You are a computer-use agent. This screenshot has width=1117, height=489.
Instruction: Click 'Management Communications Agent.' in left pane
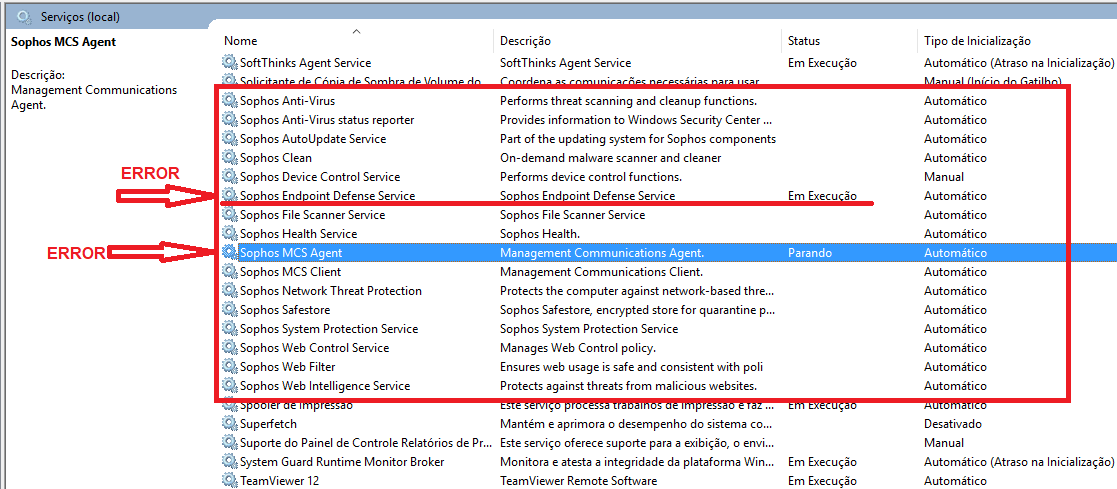tap(94, 98)
